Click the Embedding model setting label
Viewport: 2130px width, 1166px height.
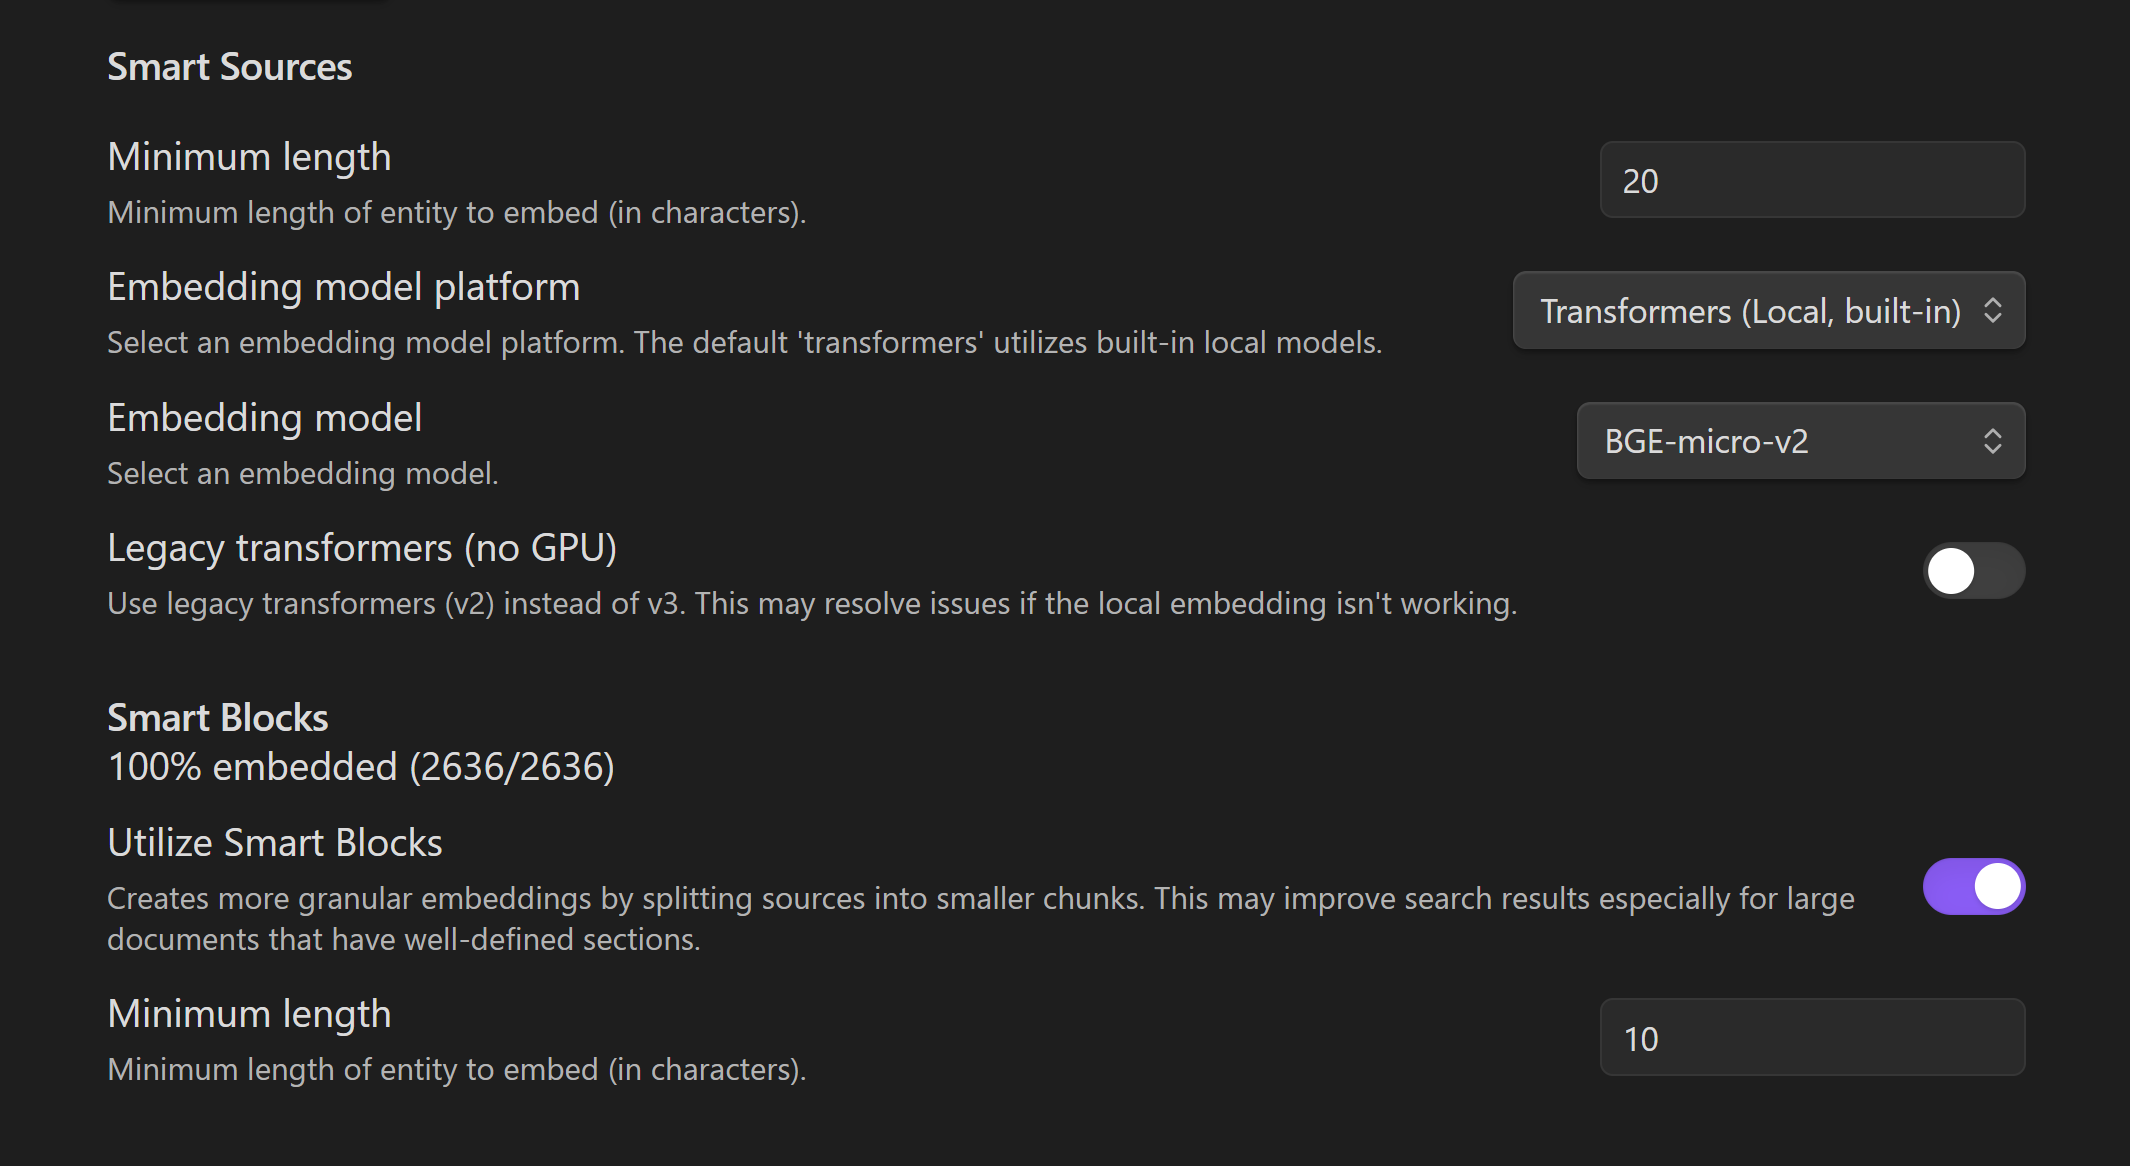click(x=265, y=418)
